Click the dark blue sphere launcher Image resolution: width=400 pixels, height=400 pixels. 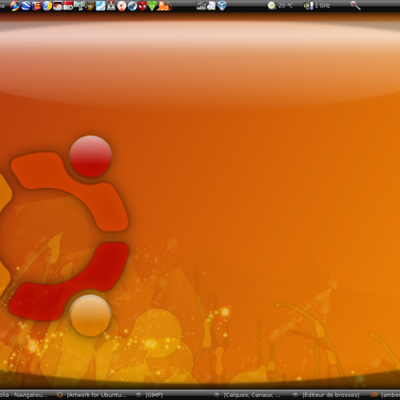[x=132, y=6]
